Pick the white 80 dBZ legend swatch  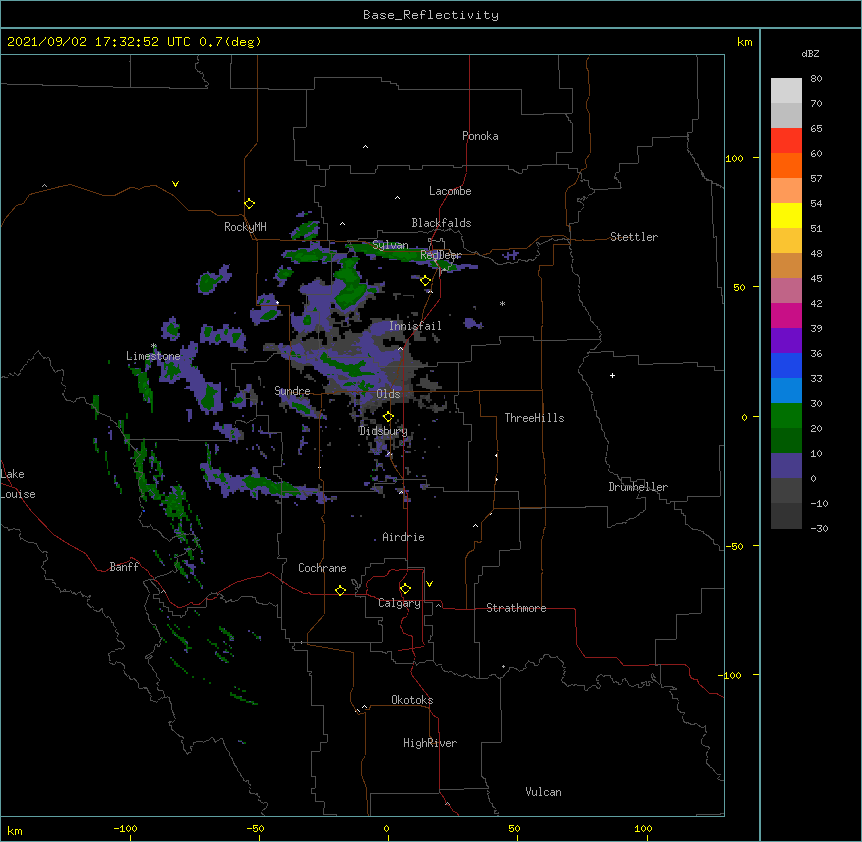click(x=786, y=91)
